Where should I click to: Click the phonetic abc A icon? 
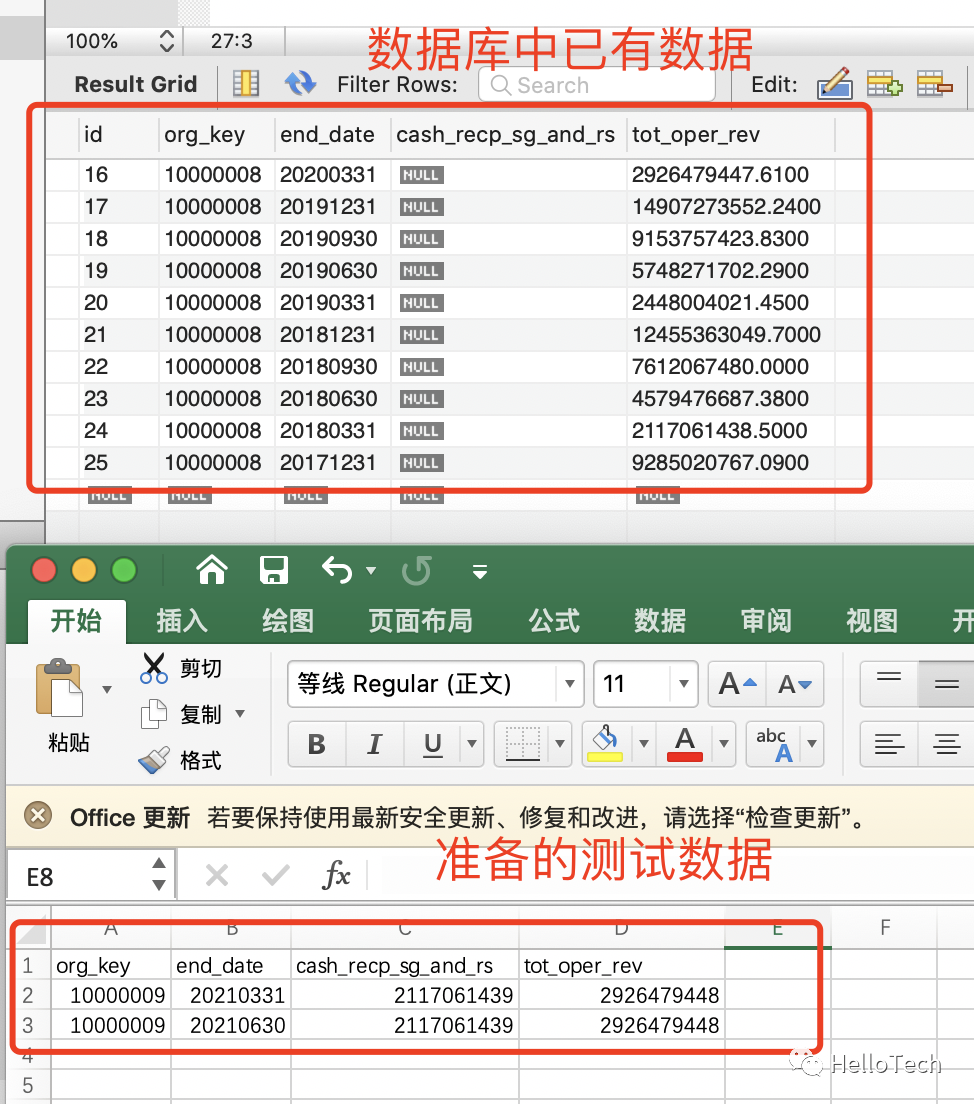click(x=775, y=744)
